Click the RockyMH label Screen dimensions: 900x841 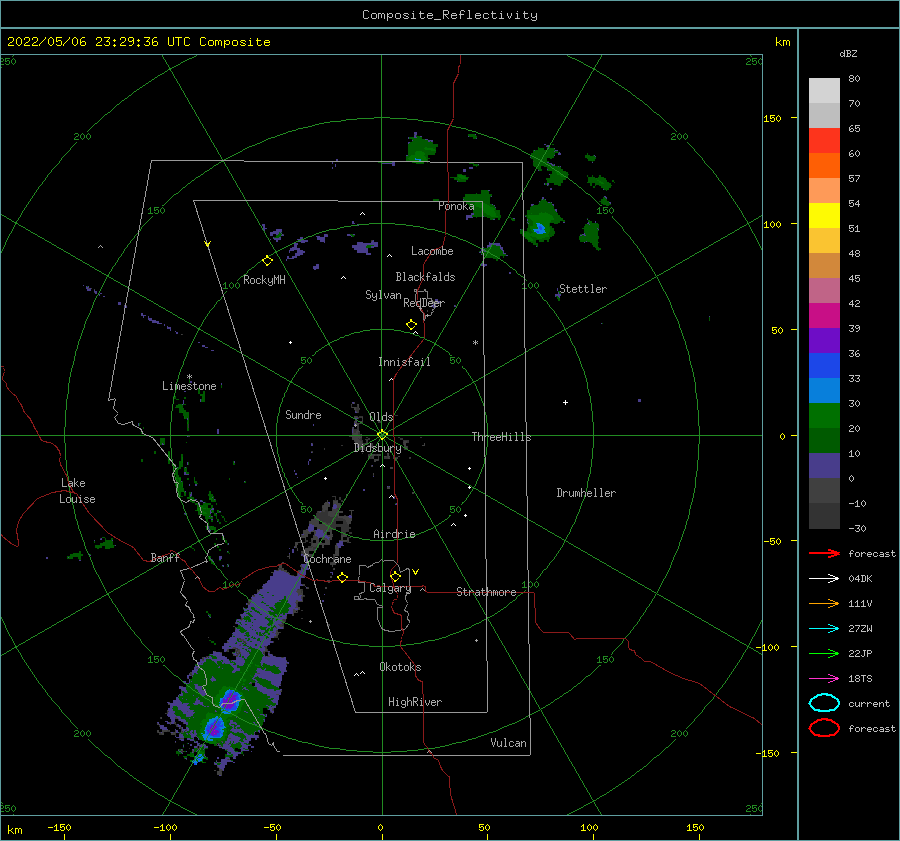[x=264, y=280]
